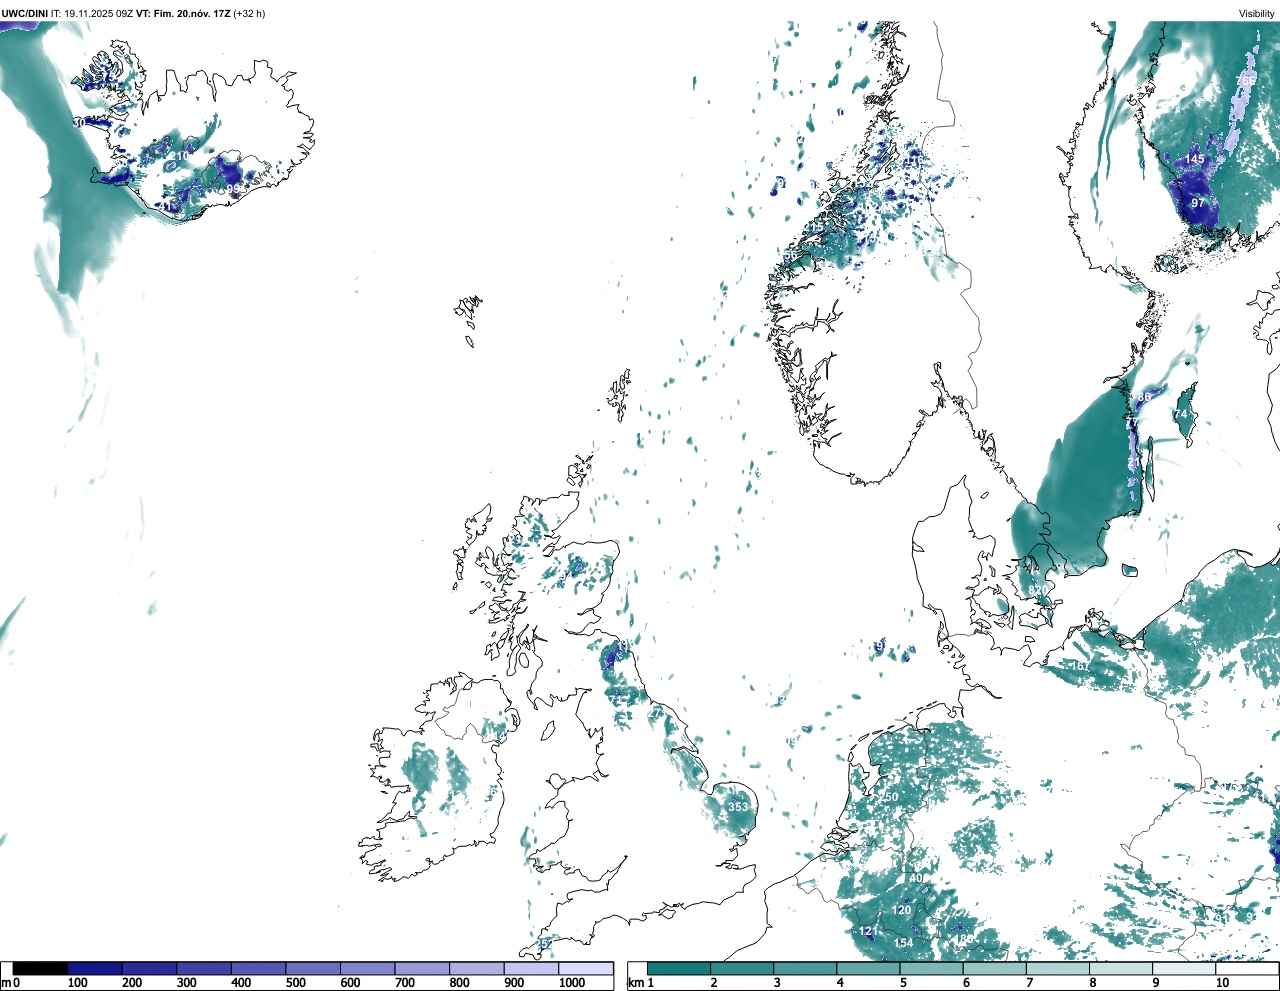Click the 'Visibility' title label
The height and width of the screenshot is (991, 1280).
(1257, 13)
